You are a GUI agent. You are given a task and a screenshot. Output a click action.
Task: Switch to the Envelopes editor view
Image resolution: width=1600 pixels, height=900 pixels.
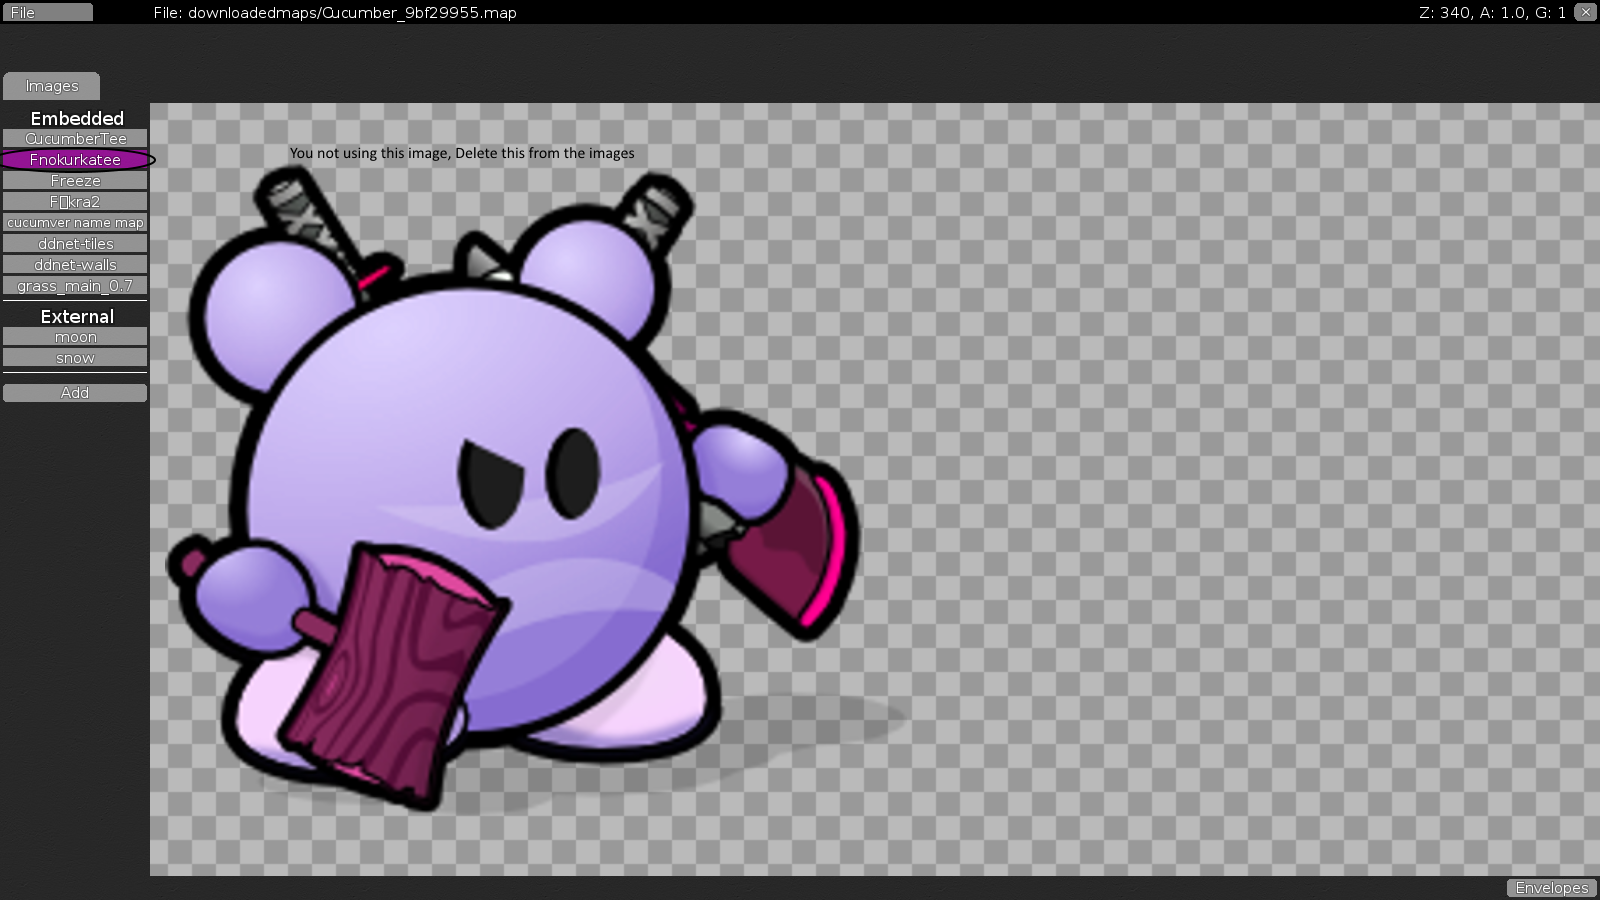point(1551,887)
